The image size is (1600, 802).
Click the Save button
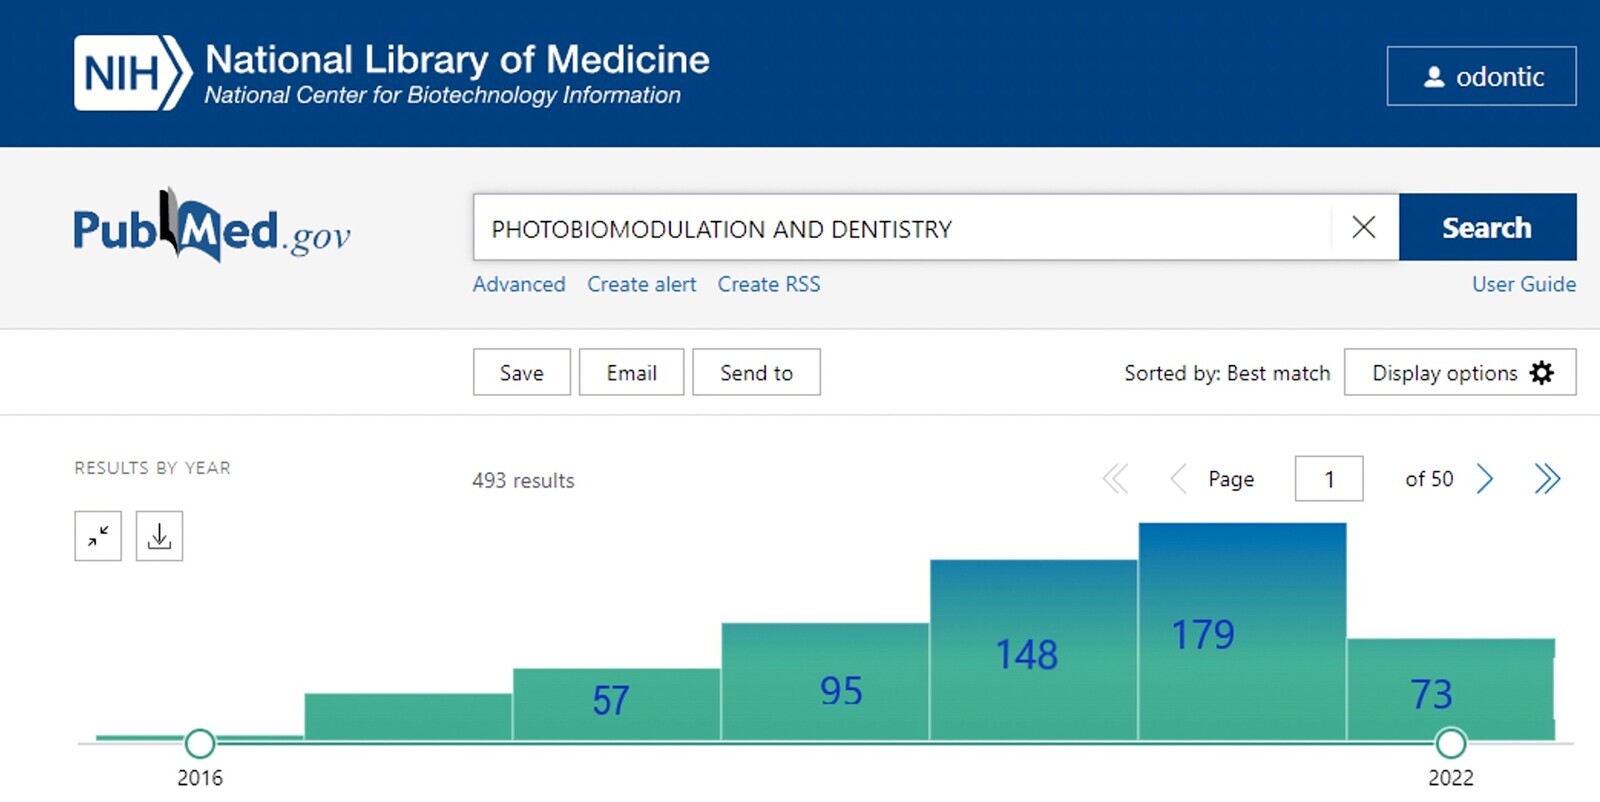(521, 373)
